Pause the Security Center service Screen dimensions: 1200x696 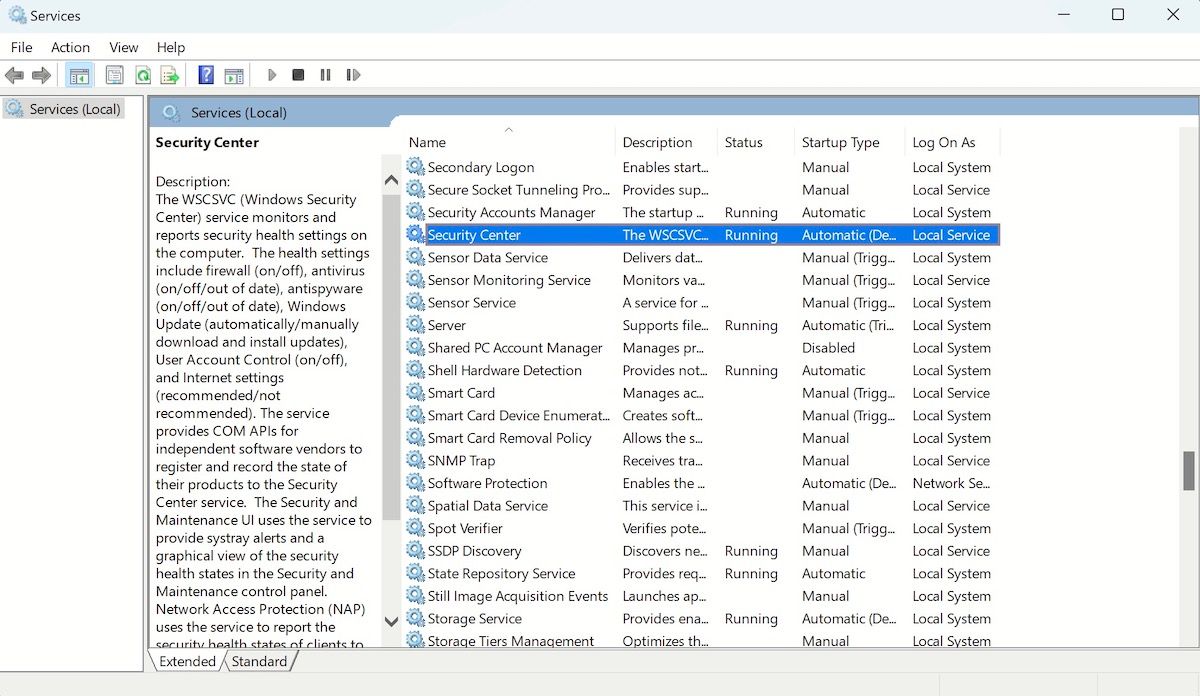[325, 74]
